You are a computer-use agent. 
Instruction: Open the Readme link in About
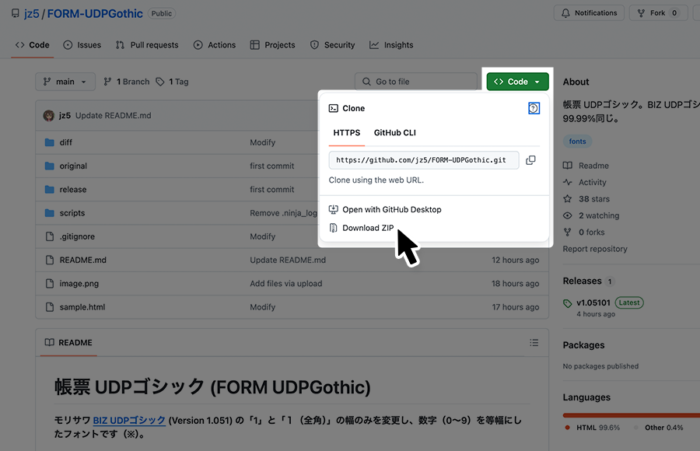(593, 166)
